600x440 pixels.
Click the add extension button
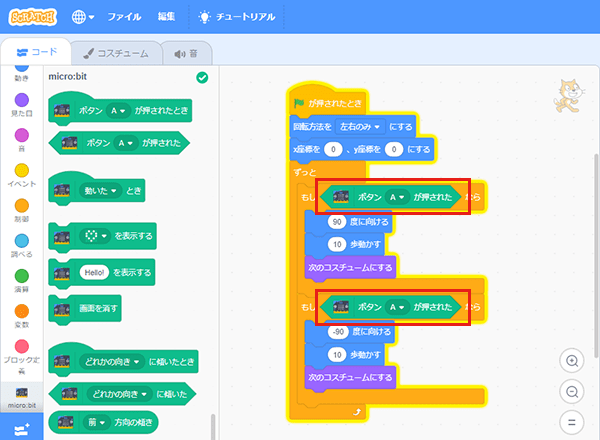point(22,430)
